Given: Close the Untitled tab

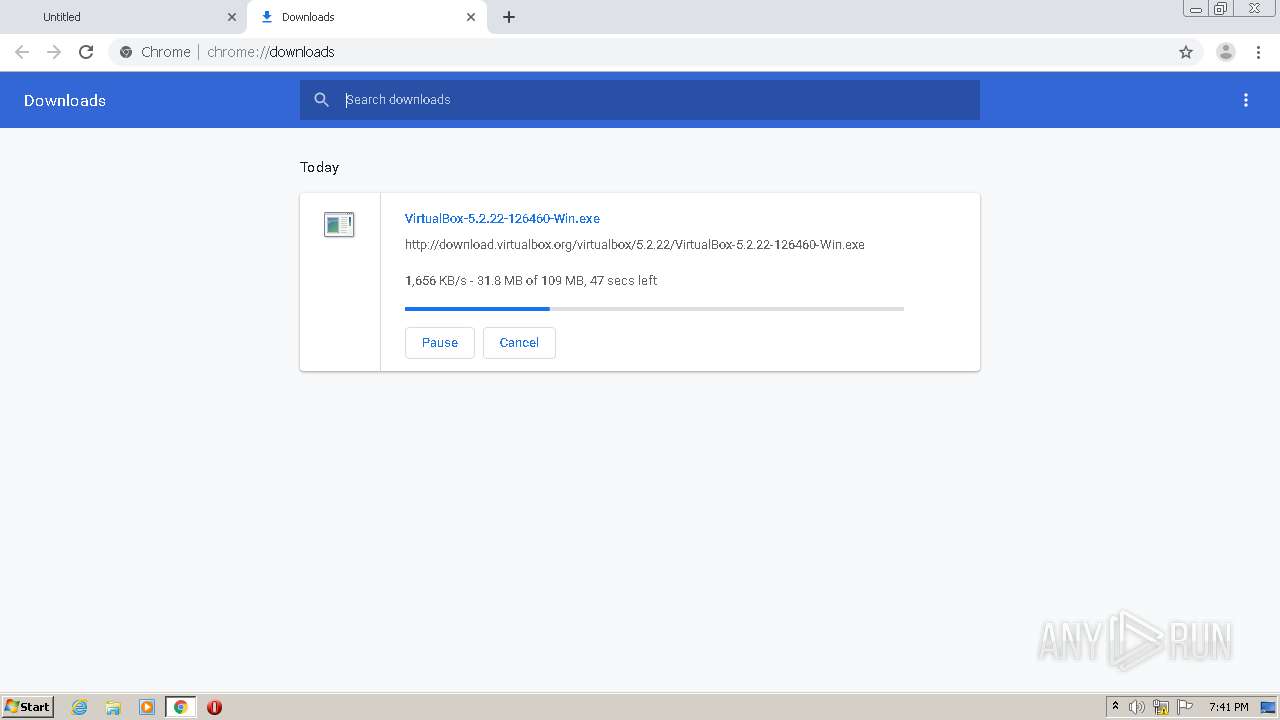Looking at the screenshot, I should 232,17.
